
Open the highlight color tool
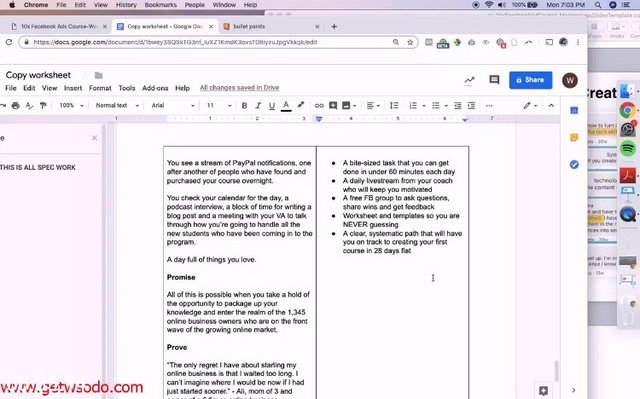click(301, 105)
